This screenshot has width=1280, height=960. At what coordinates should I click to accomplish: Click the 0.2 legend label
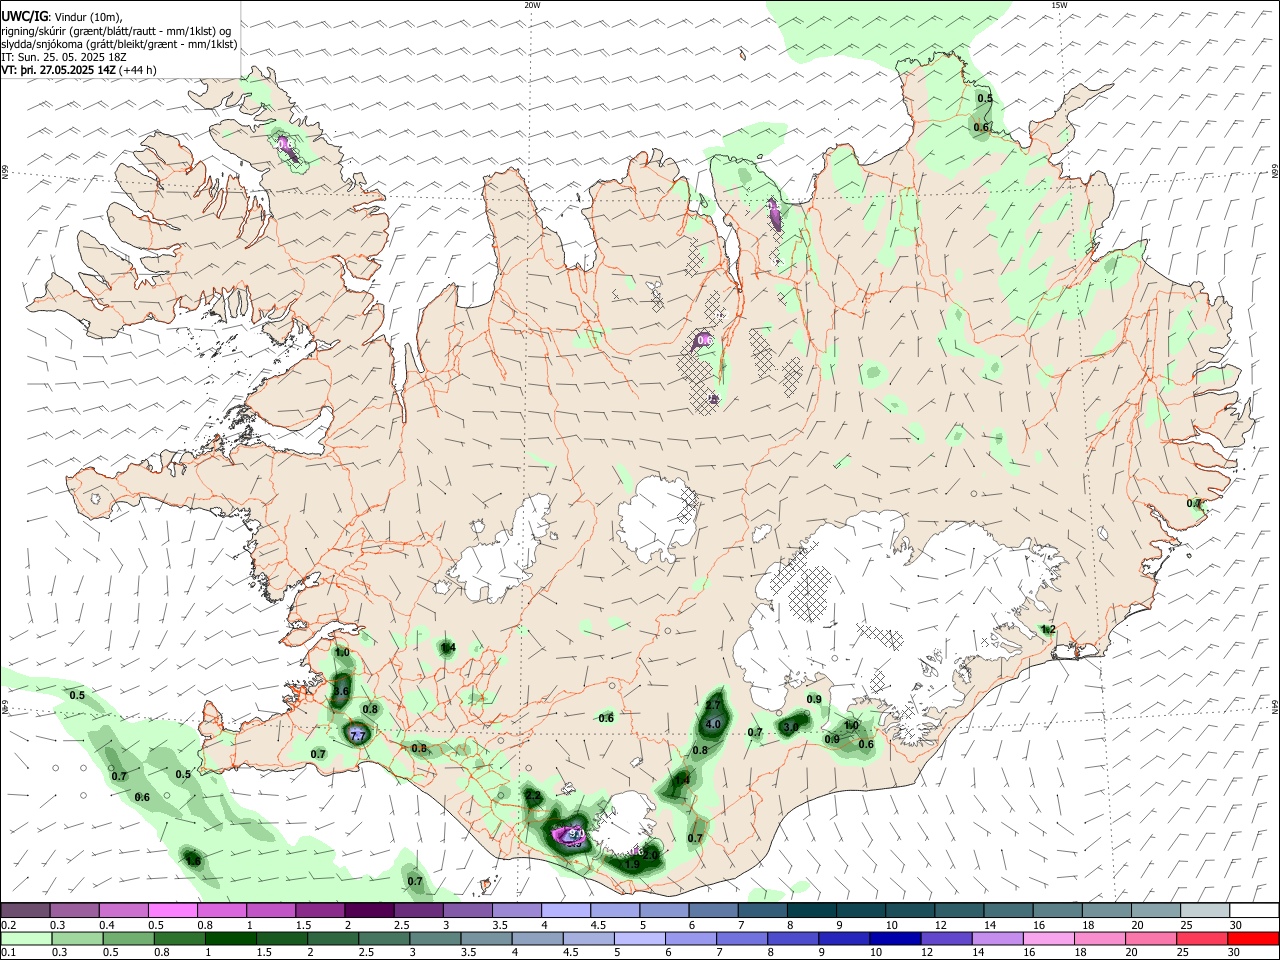(x=8, y=925)
